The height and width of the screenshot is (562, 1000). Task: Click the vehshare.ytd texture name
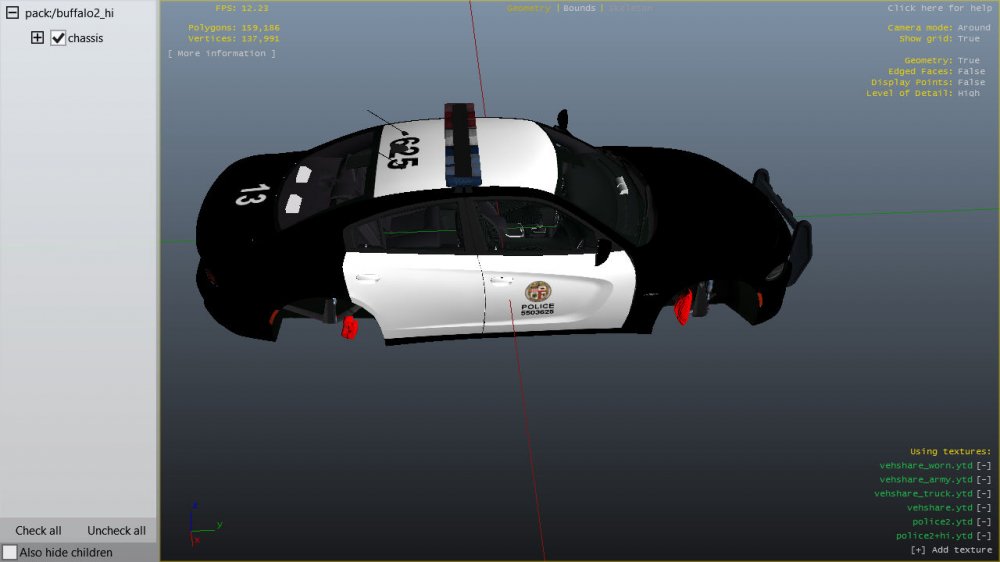[x=940, y=508]
